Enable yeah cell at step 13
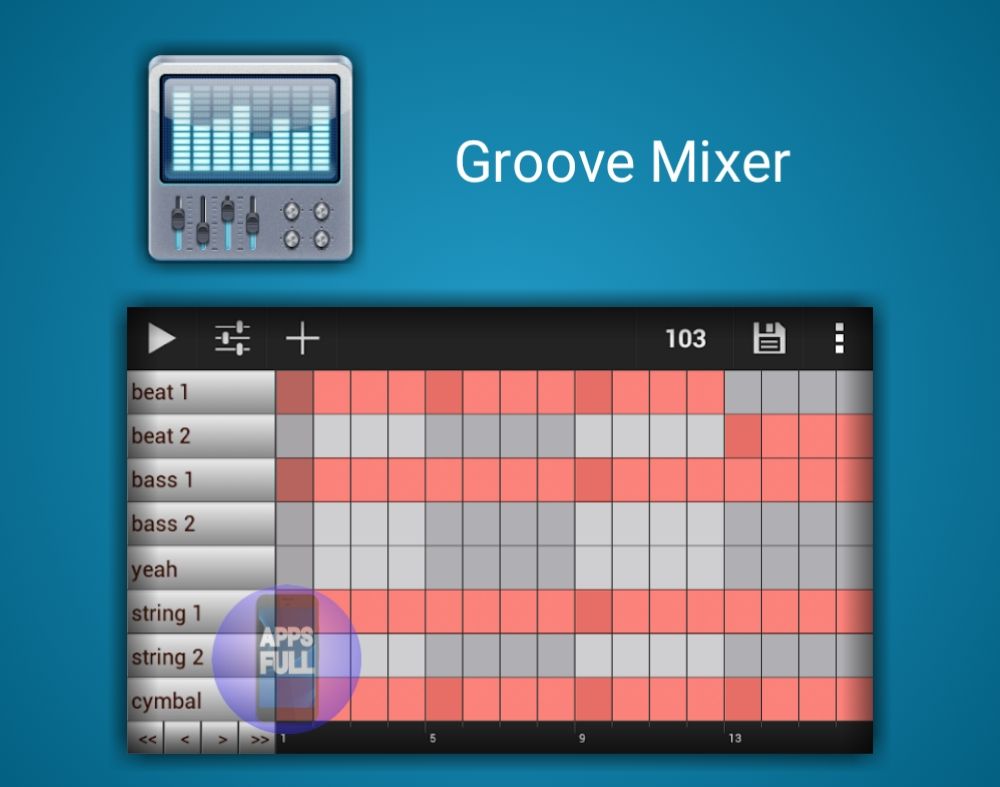The image size is (1000, 787). (743, 568)
